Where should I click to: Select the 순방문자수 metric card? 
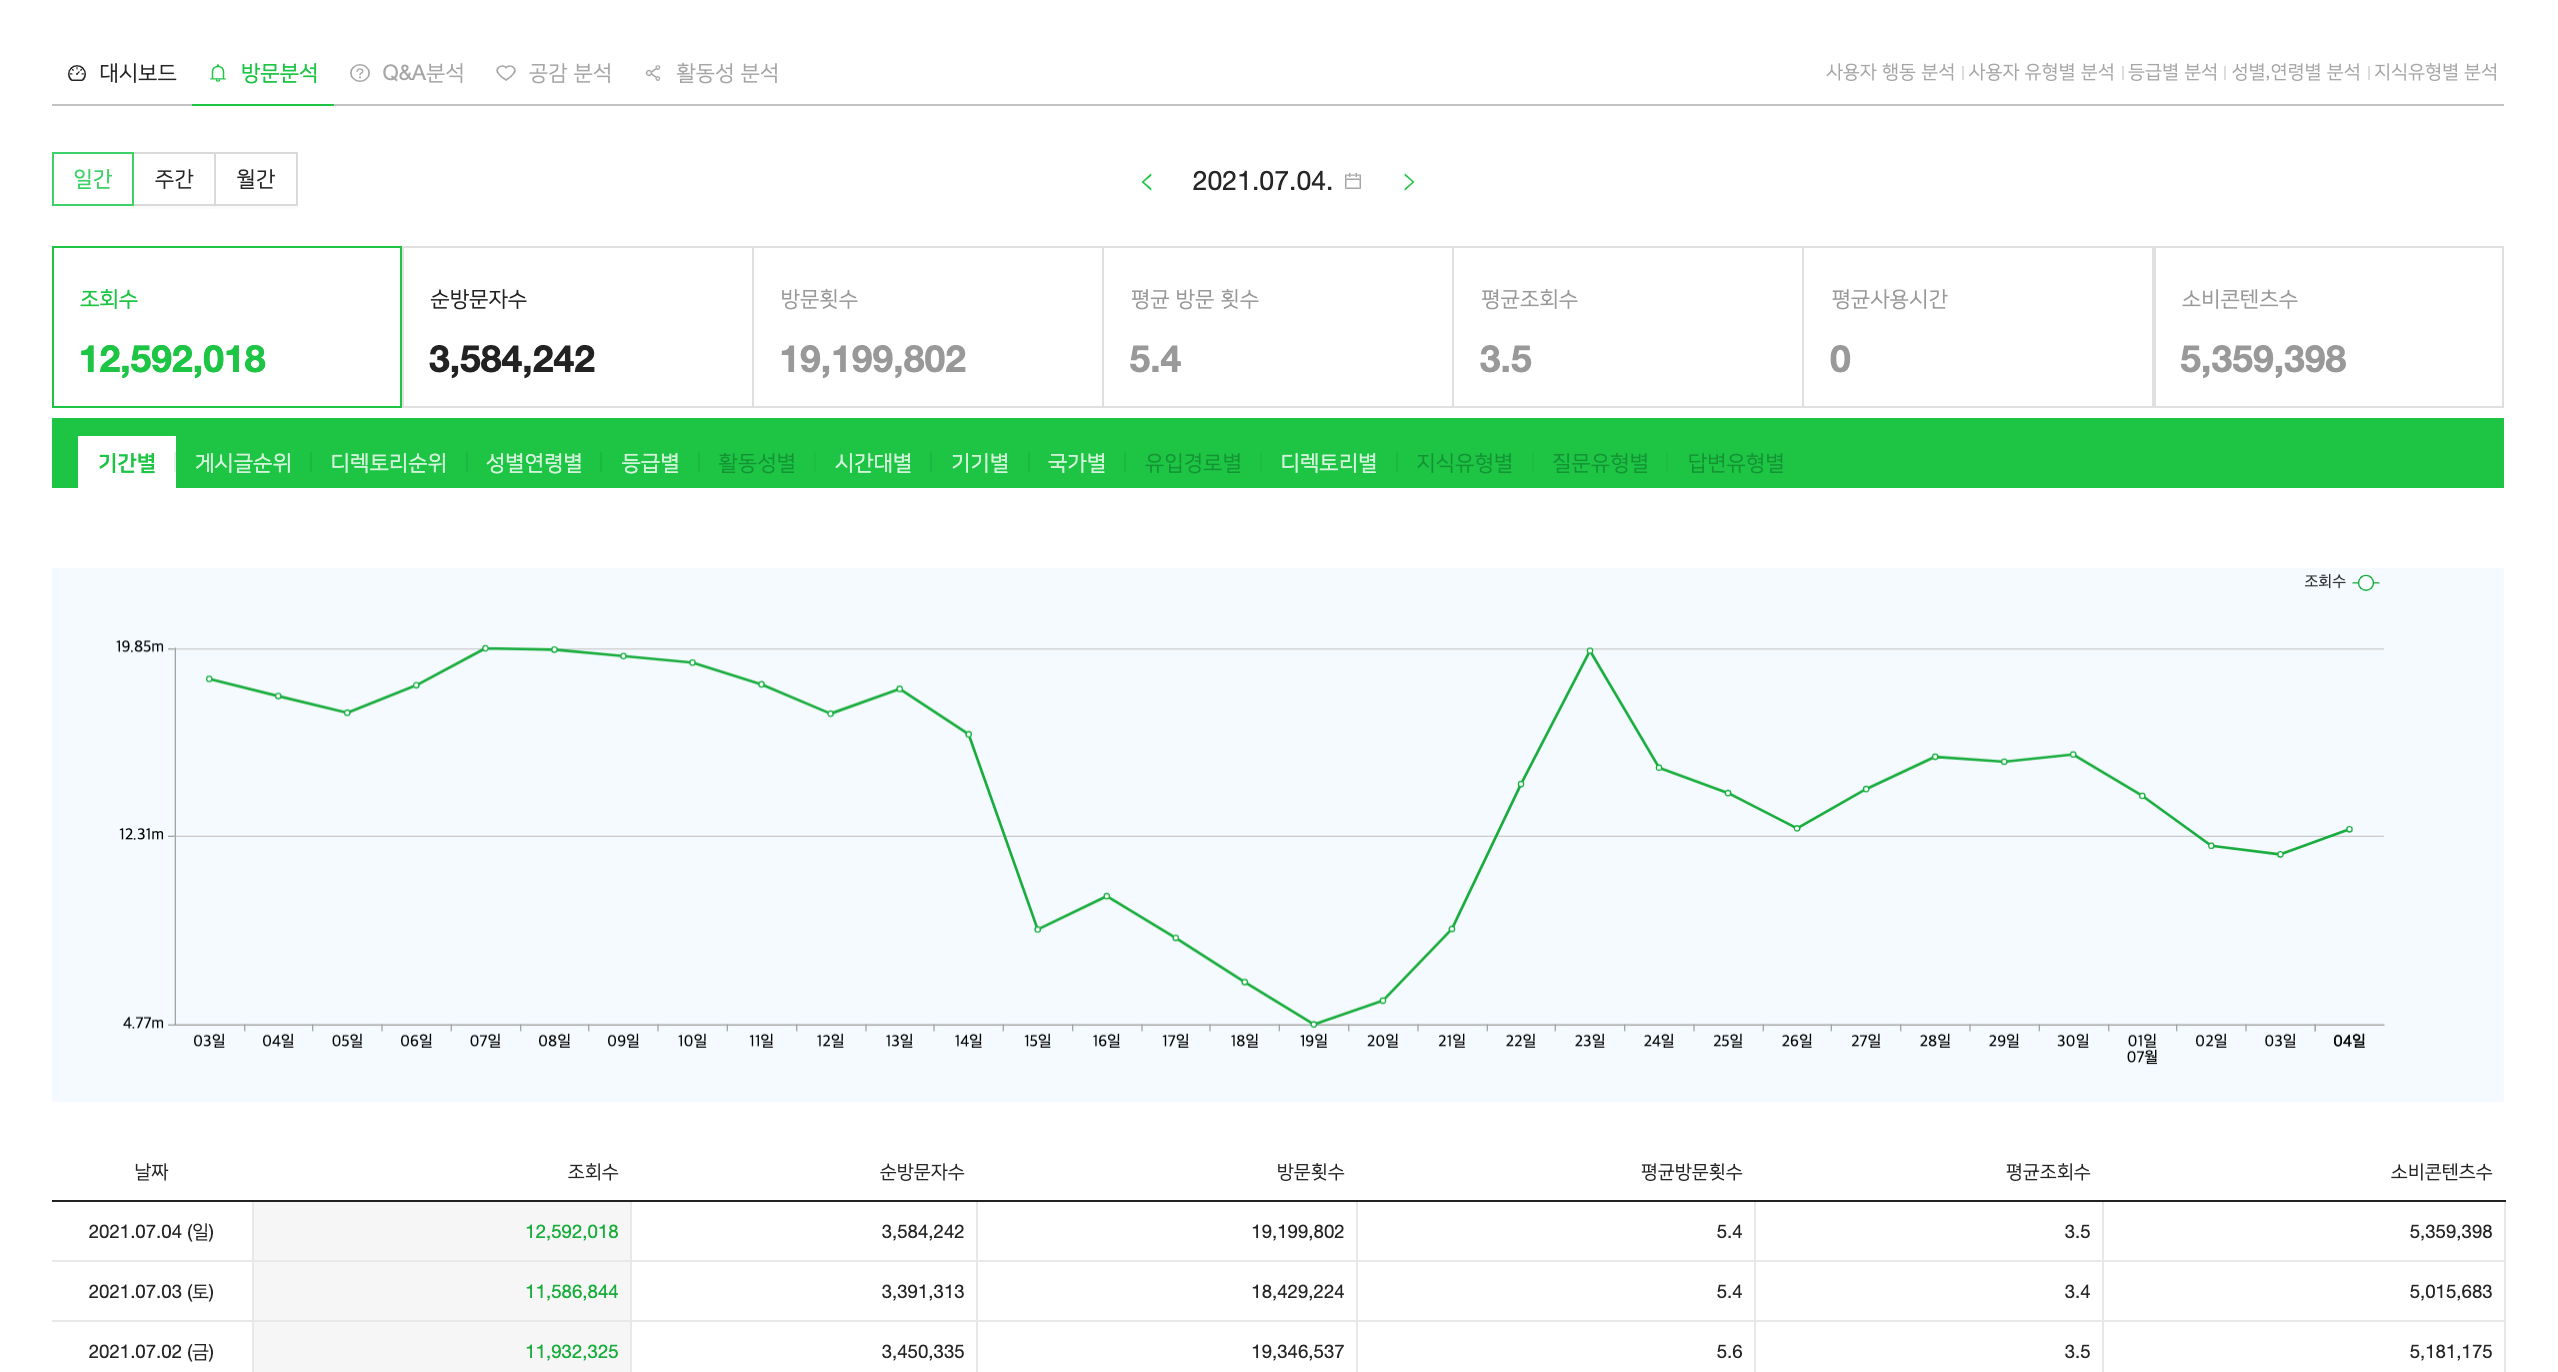[x=577, y=327]
